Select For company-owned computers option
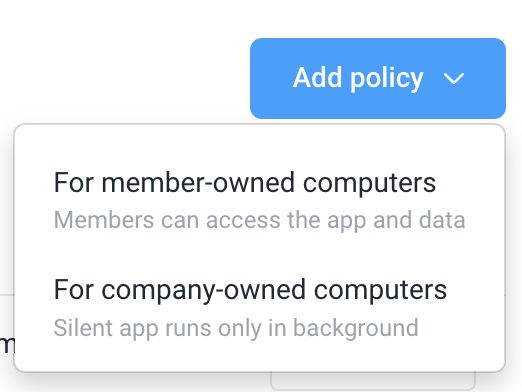Image resolution: width=522 pixels, height=392 pixels. [x=259, y=308]
